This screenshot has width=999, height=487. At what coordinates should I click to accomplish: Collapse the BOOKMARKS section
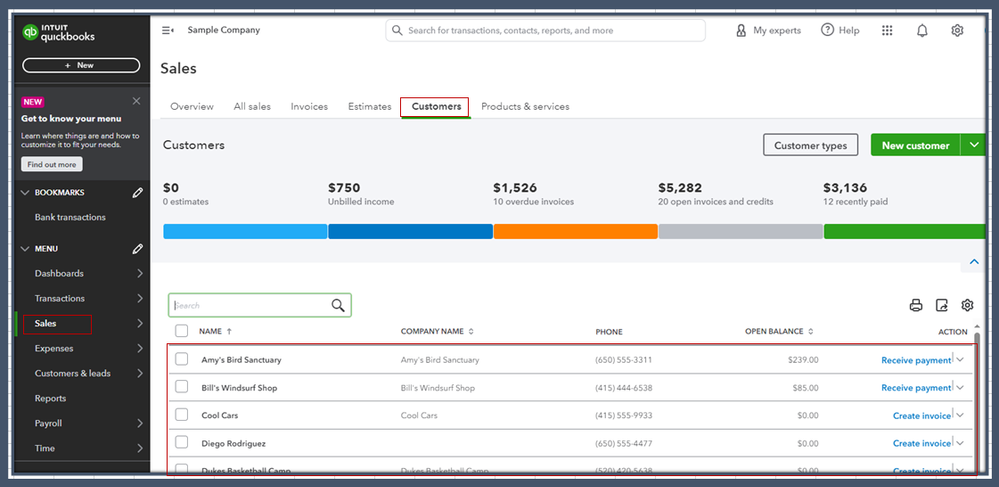click(x=25, y=193)
